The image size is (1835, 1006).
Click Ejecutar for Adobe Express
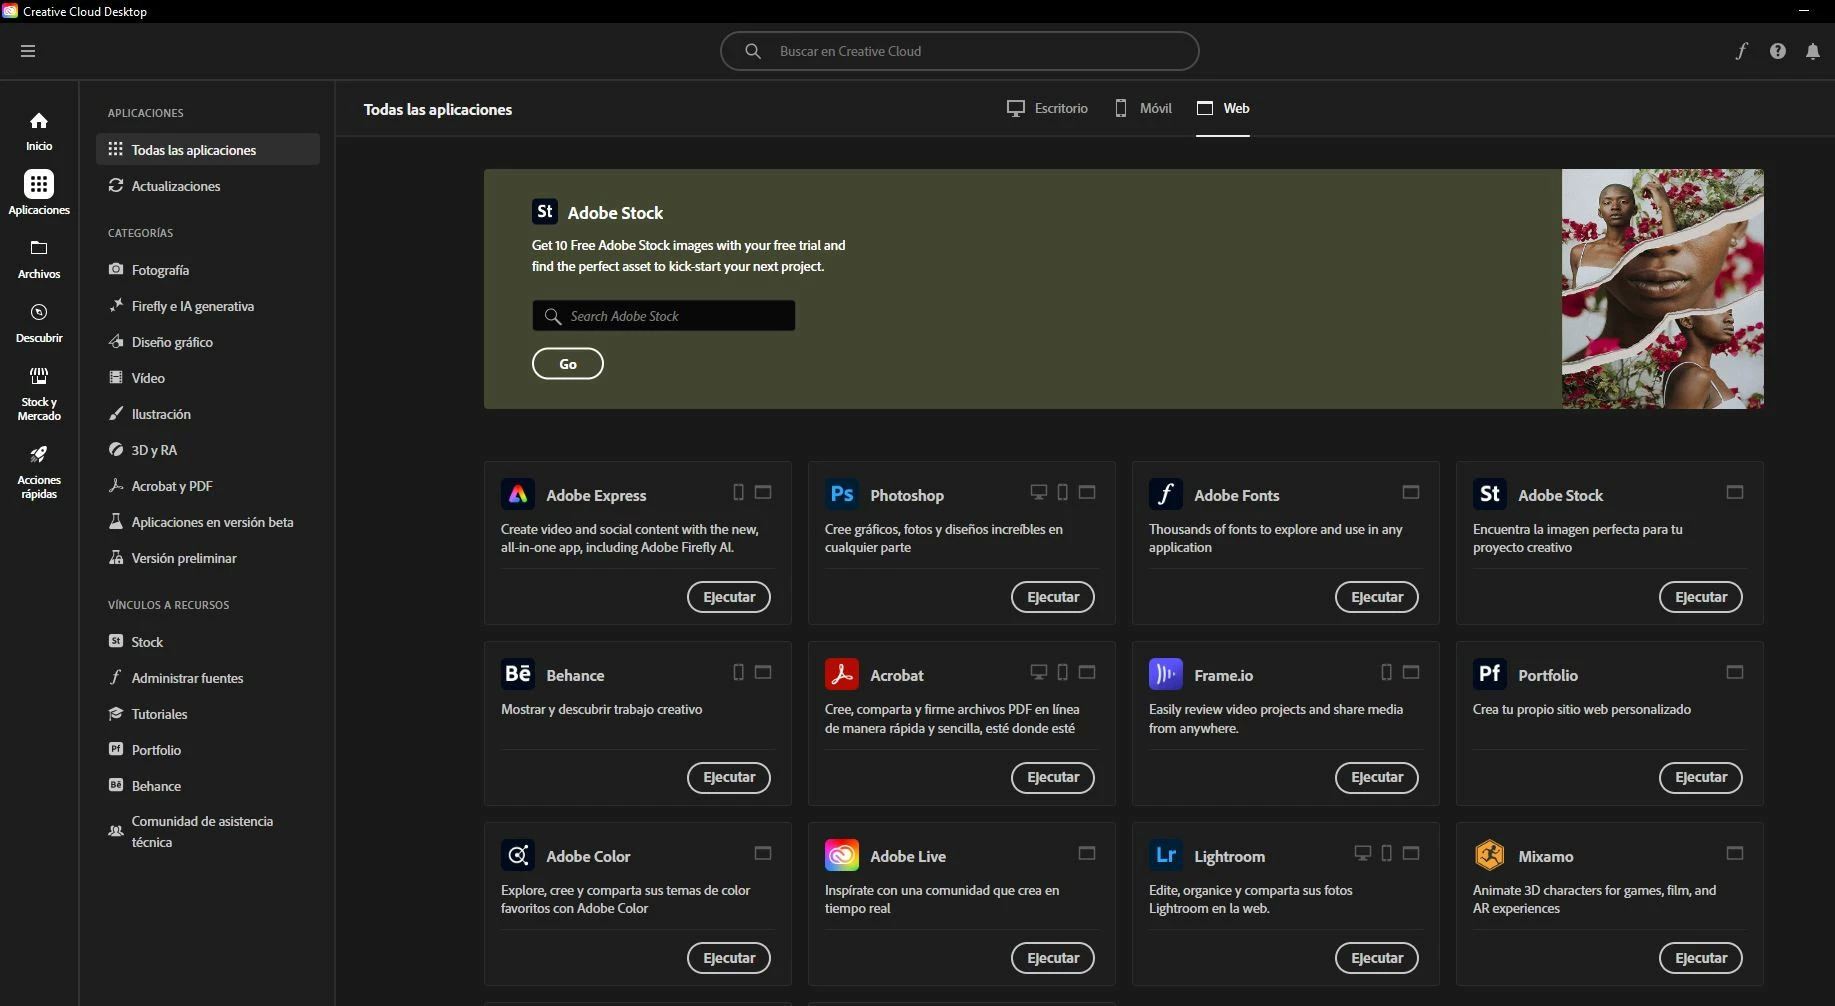coord(729,597)
